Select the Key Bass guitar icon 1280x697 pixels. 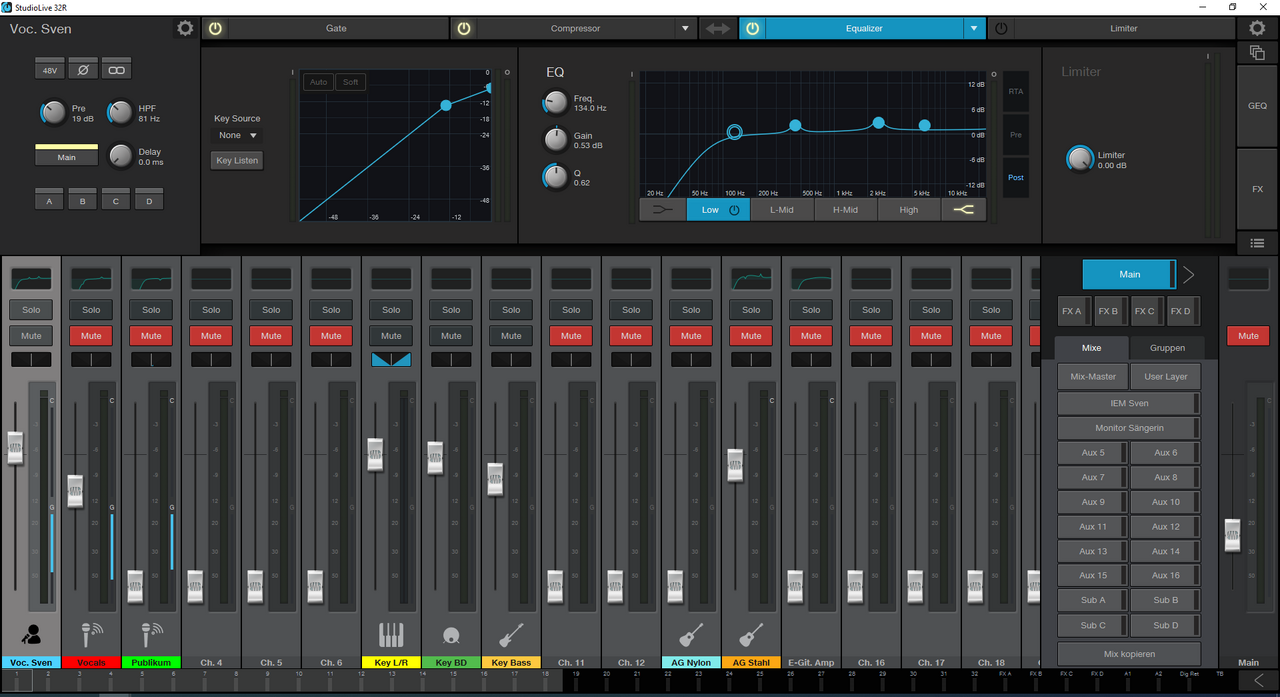tap(511, 634)
